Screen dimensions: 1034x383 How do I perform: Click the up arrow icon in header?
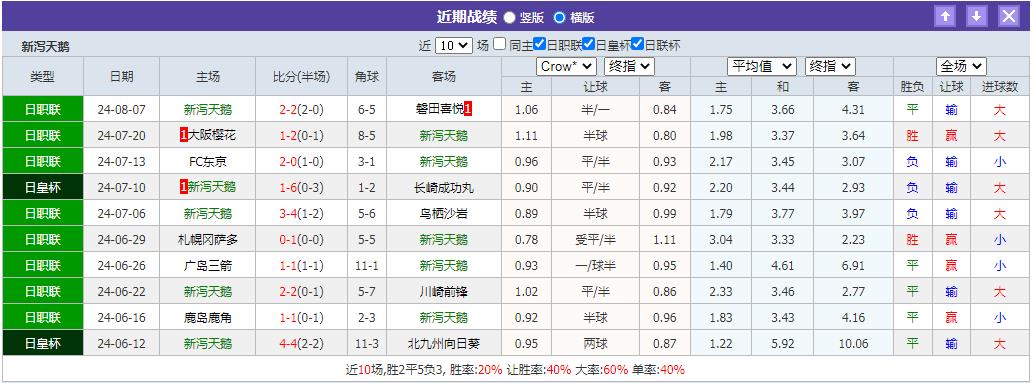(945, 16)
